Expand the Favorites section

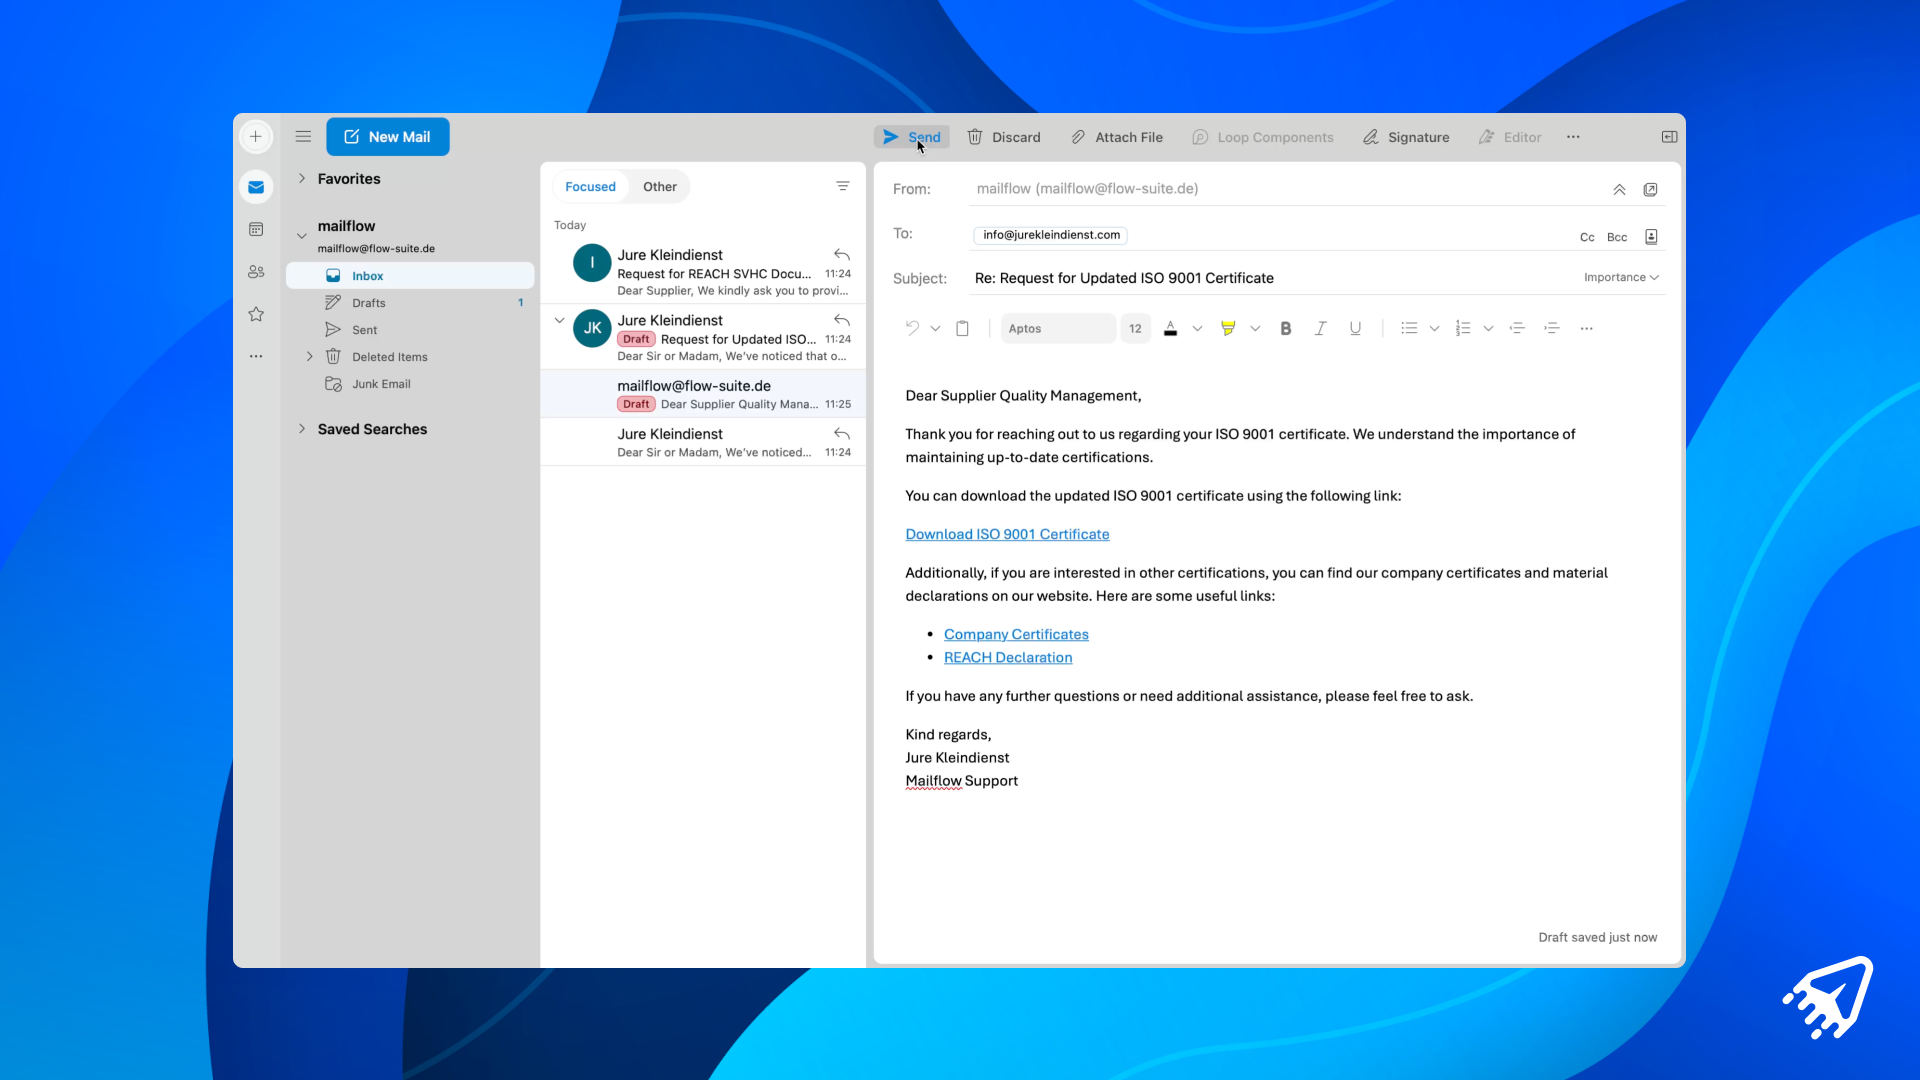click(x=302, y=178)
